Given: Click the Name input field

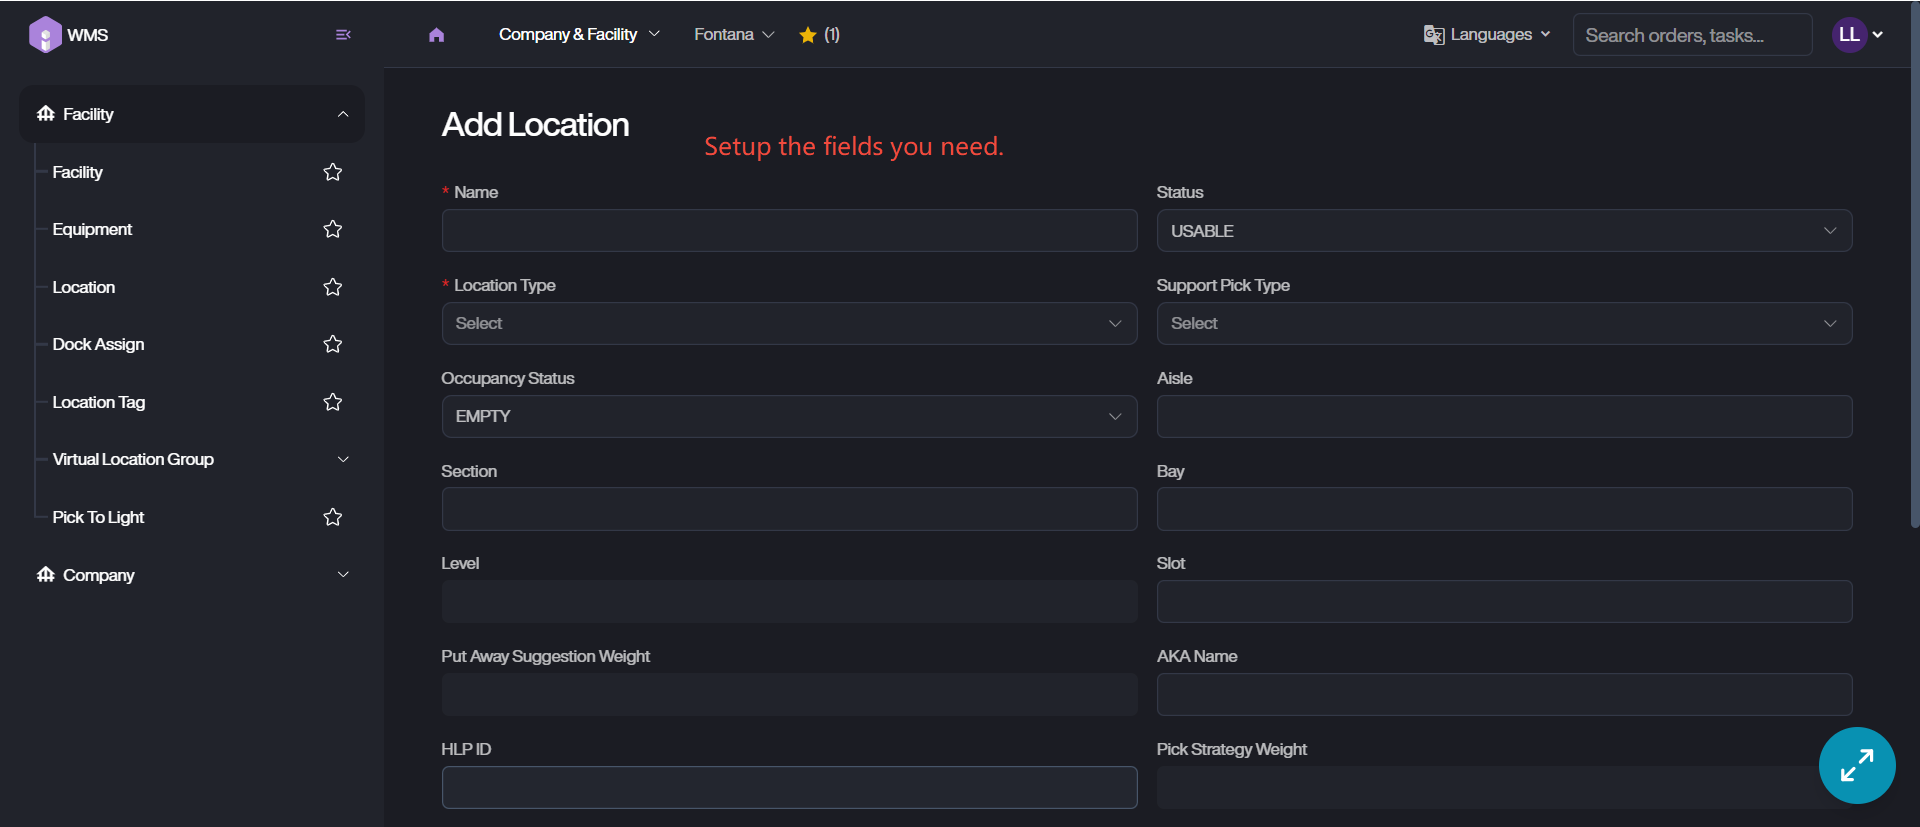Looking at the screenshot, I should 789,231.
